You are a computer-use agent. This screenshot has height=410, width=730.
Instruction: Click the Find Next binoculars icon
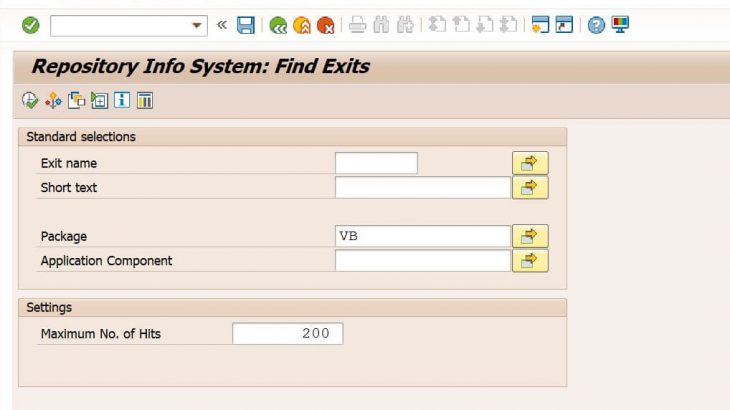click(405, 25)
